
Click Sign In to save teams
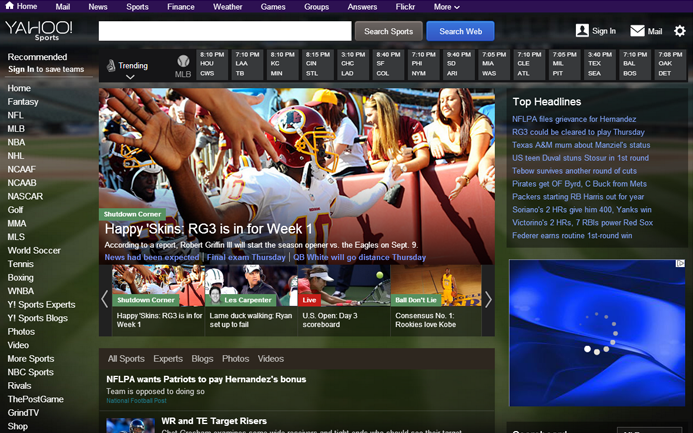46,69
